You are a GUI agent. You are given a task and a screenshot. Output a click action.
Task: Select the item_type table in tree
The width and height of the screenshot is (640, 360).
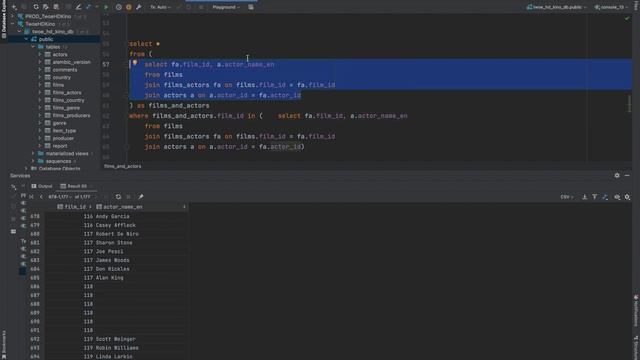(64, 131)
